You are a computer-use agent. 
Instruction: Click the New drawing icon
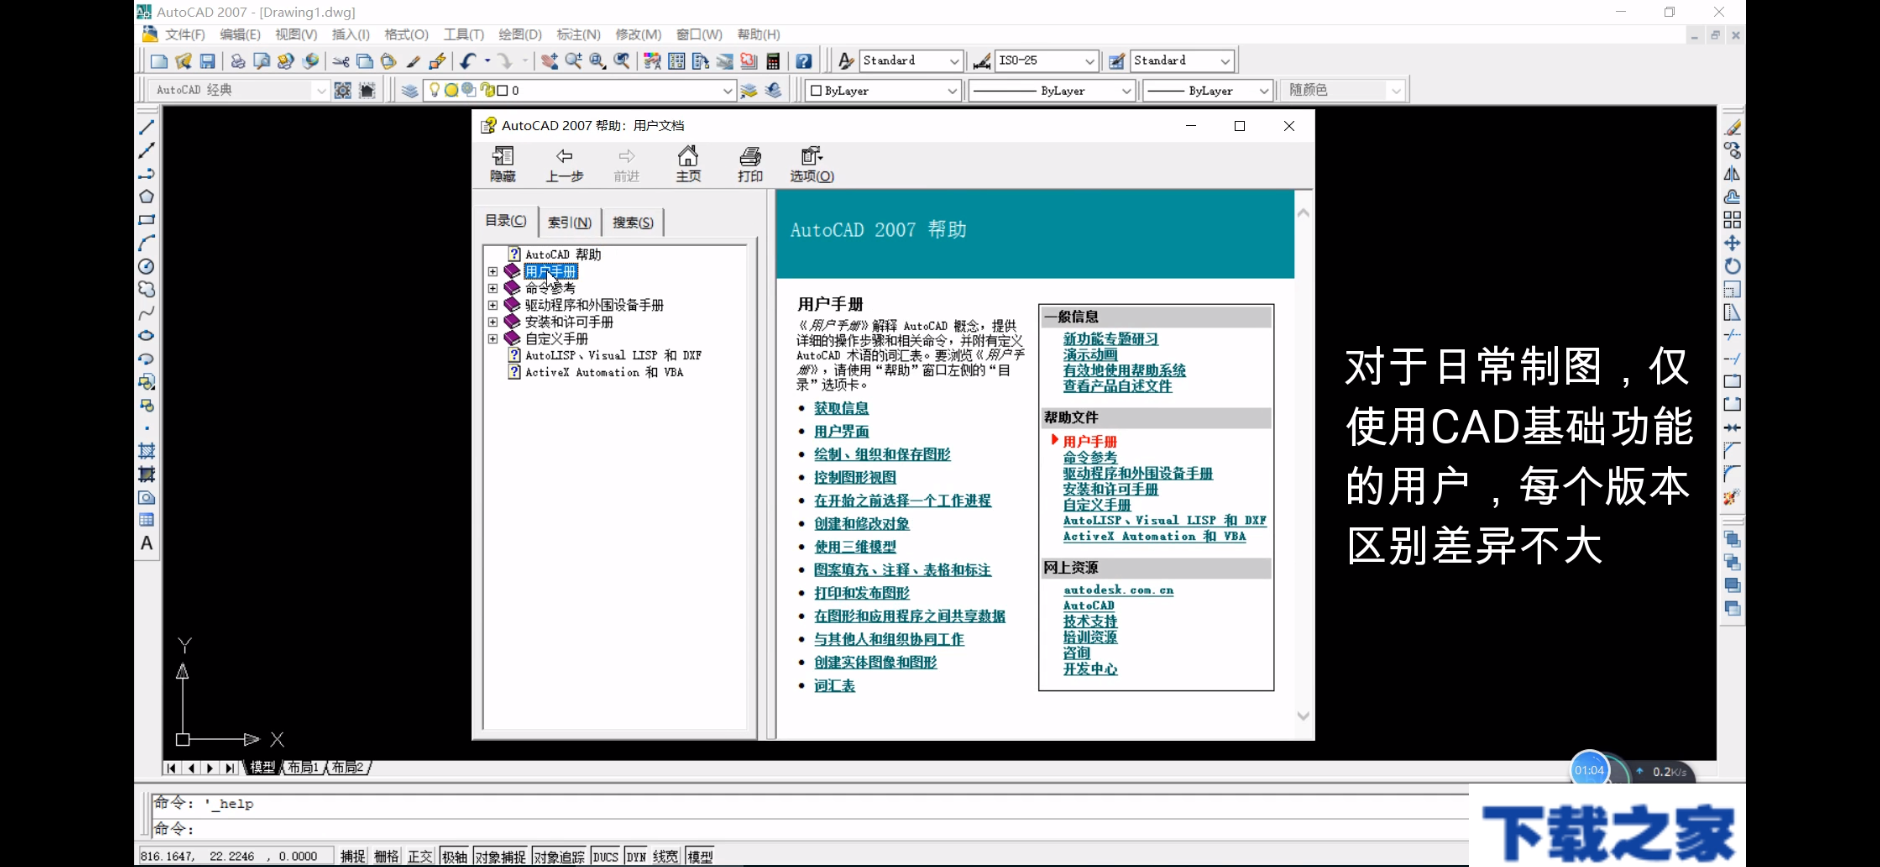click(159, 61)
